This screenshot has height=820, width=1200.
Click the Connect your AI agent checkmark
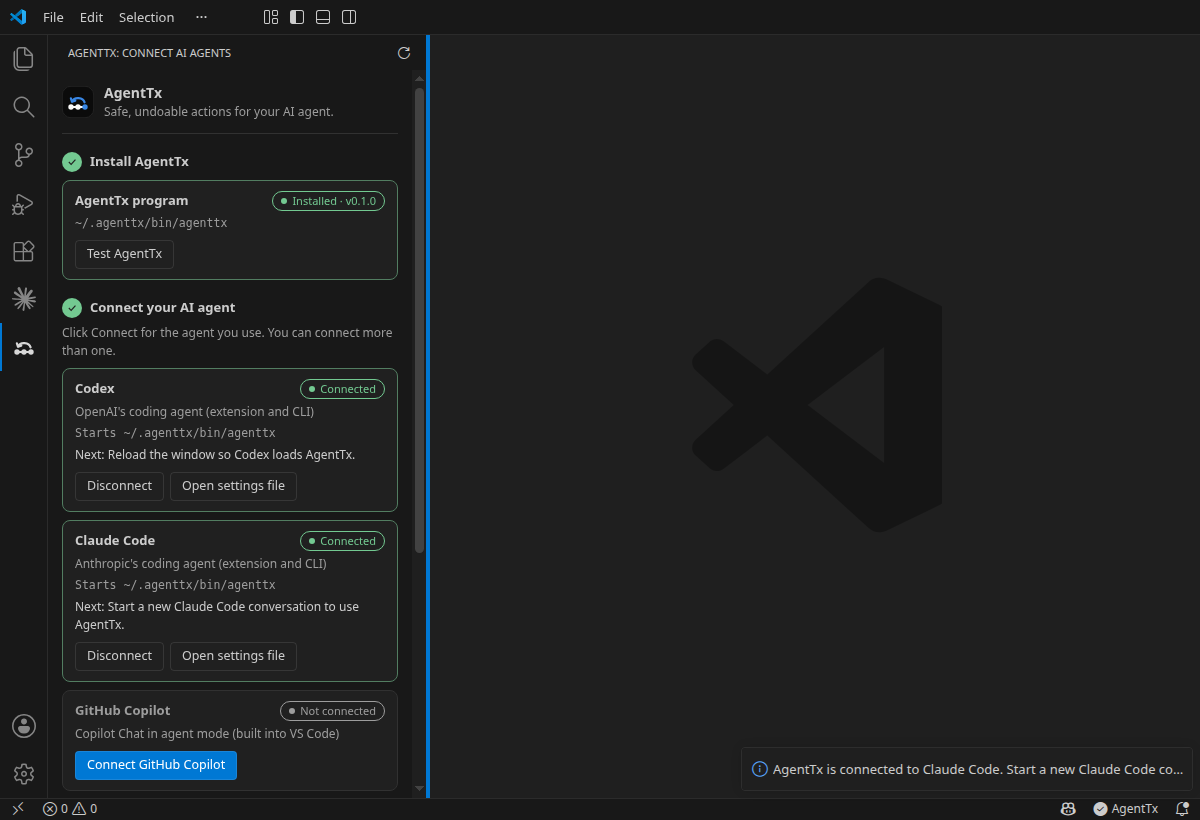pyautogui.click(x=72, y=308)
